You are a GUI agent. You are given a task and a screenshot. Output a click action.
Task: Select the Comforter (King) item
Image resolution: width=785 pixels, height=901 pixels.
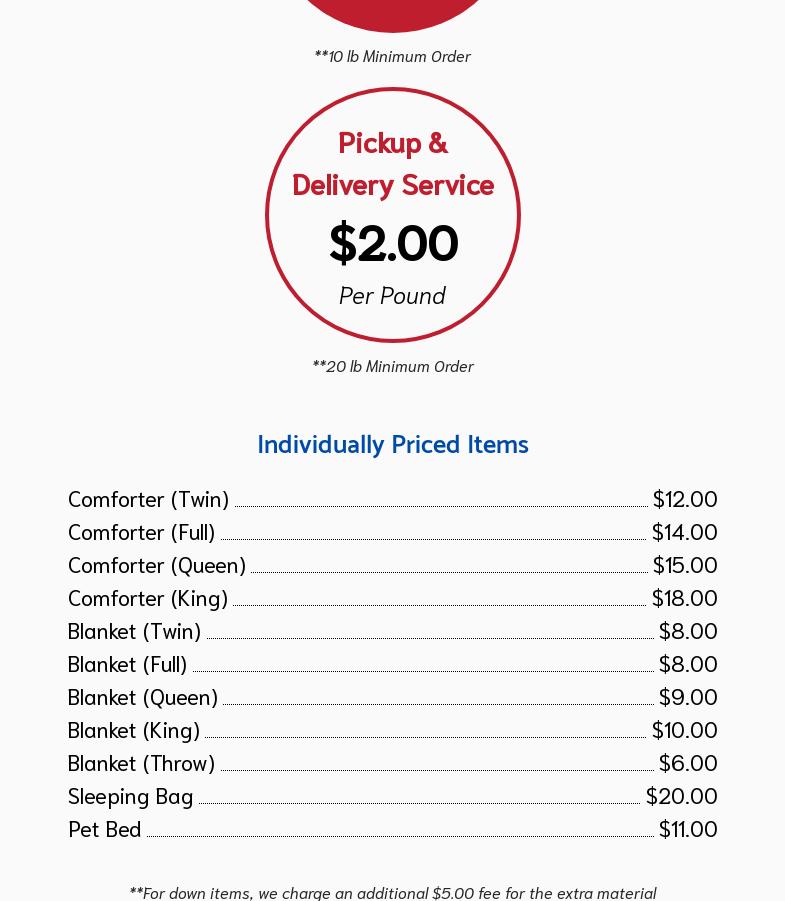click(x=148, y=597)
